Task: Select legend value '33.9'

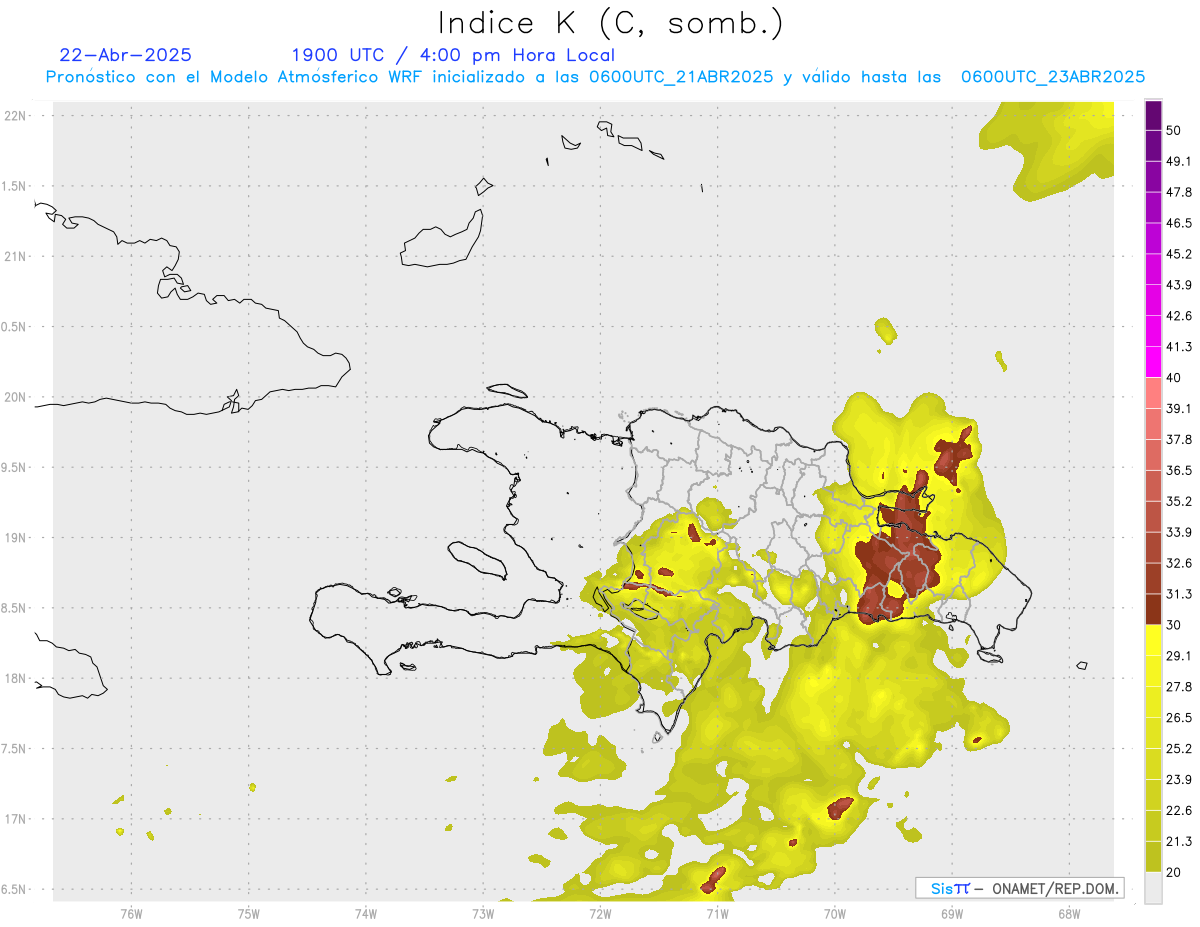Action: (x=1179, y=532)
